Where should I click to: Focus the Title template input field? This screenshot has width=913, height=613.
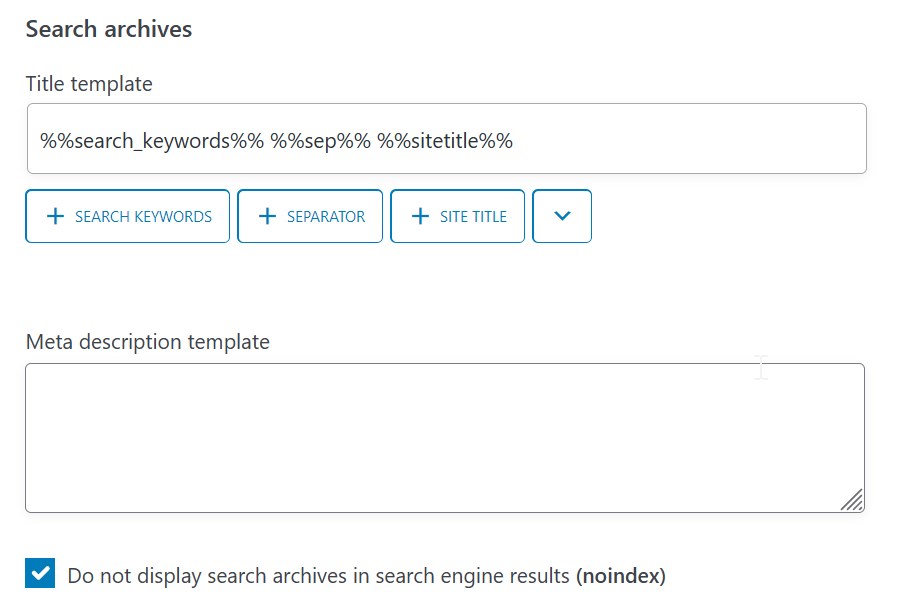[446, 140]
